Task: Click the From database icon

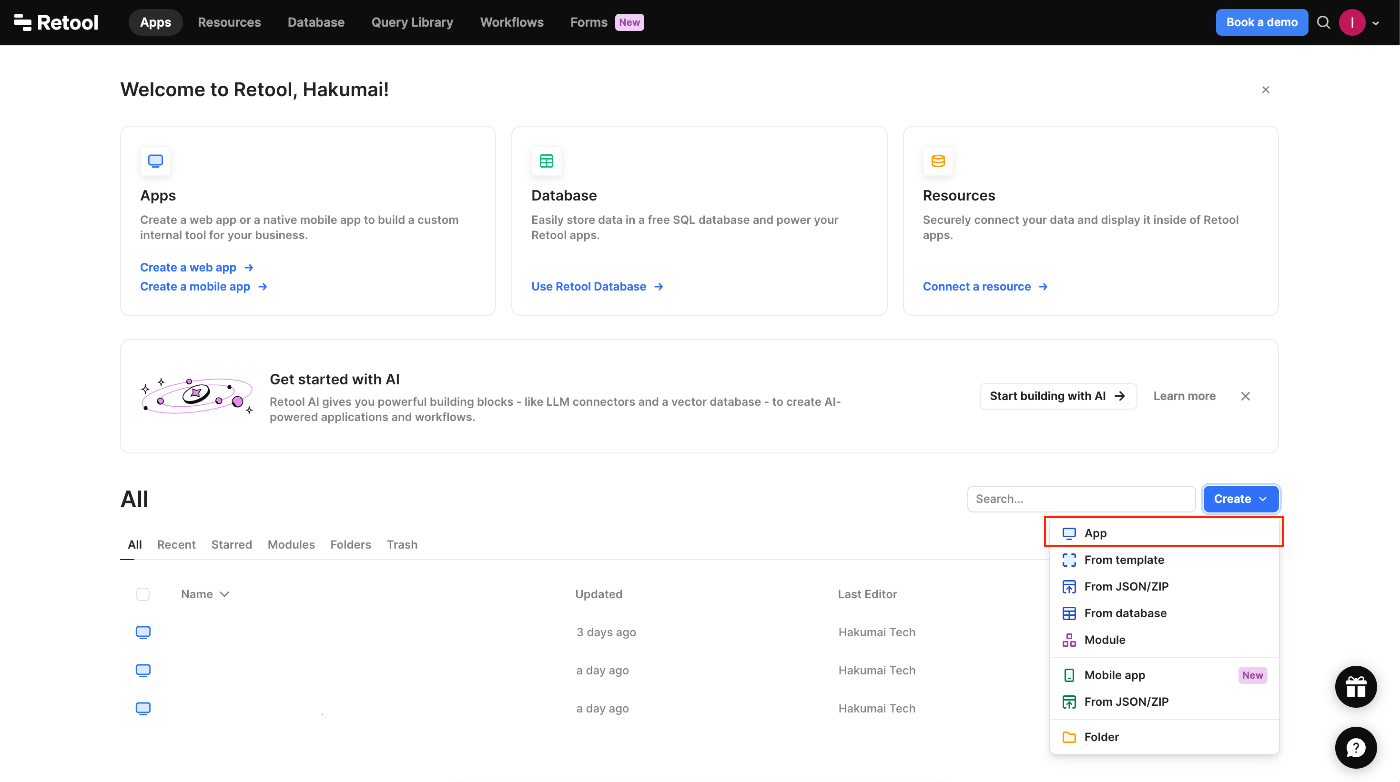Action: point(1069,613)
